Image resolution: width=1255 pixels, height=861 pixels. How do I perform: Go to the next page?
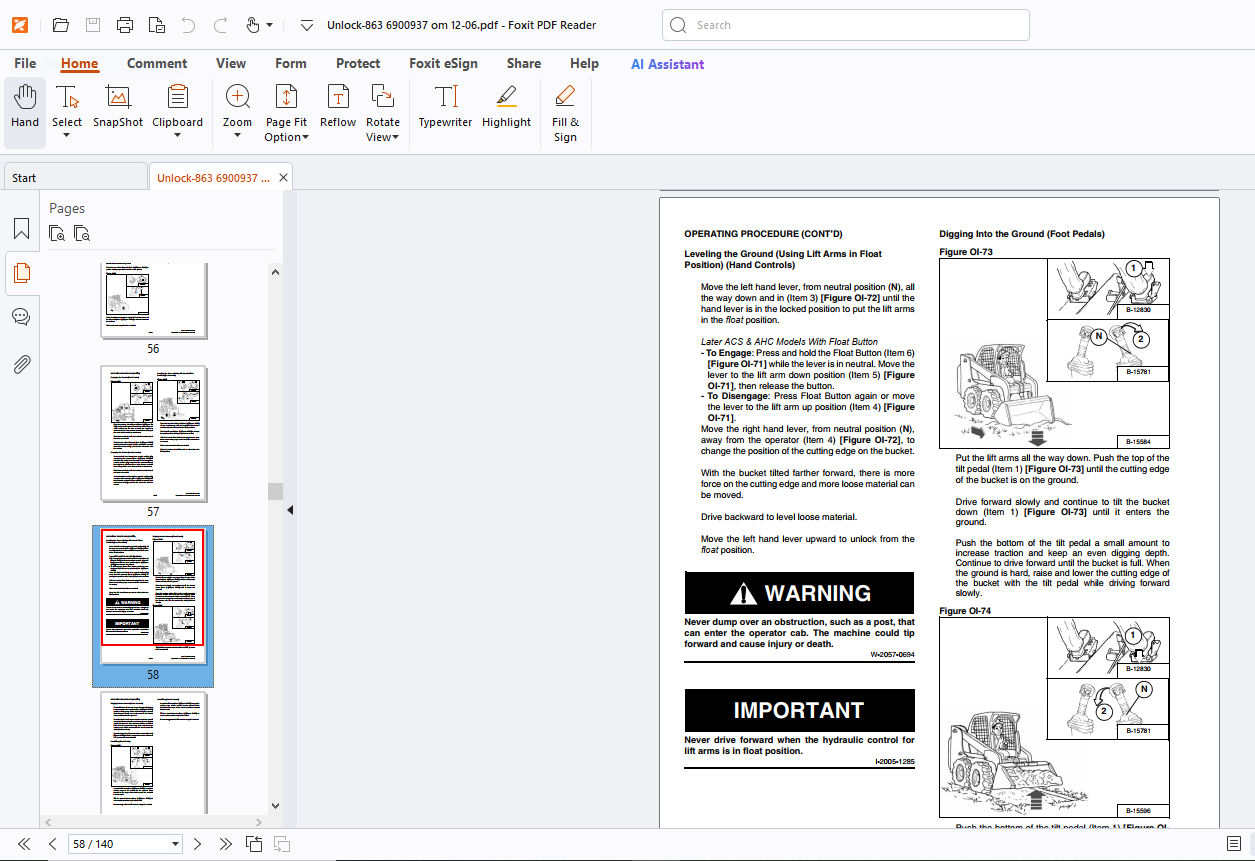197,844
